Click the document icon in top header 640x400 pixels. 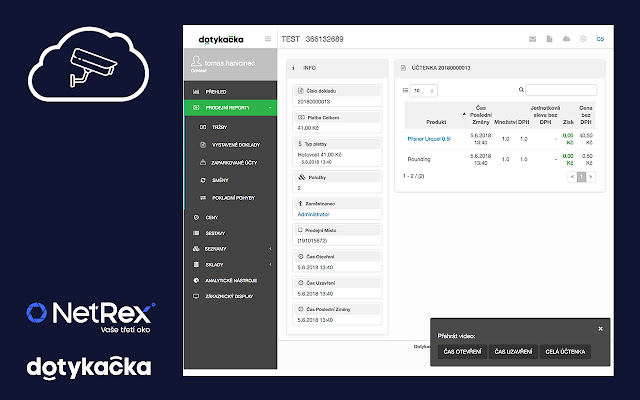click(549, 39)
